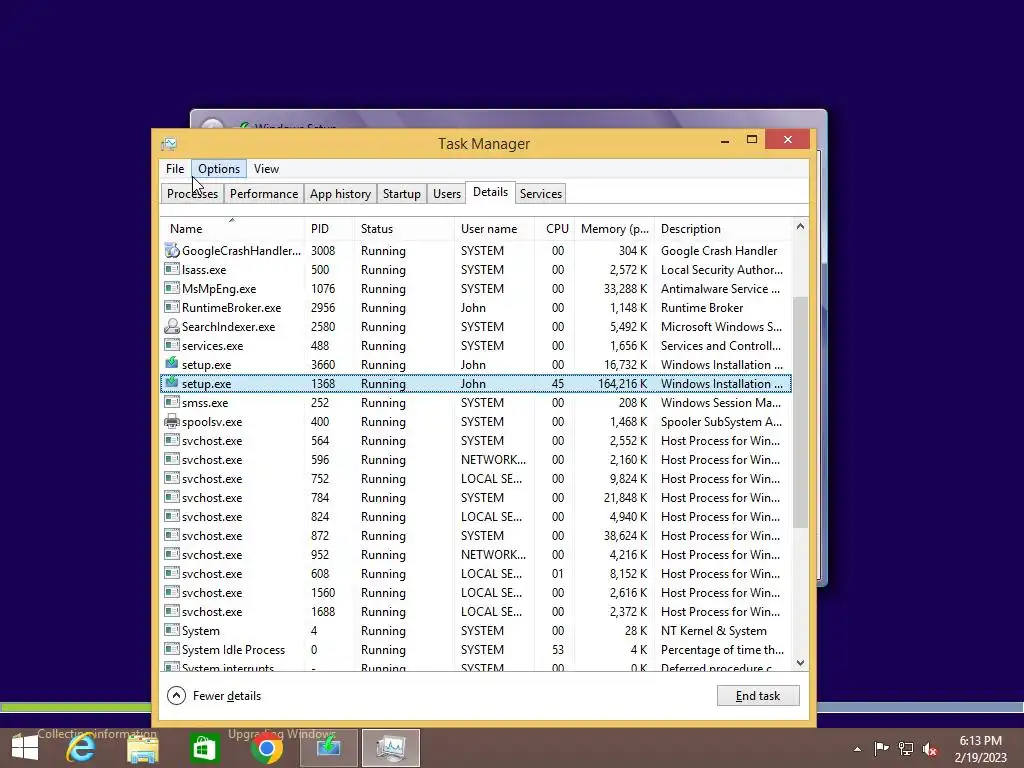Click the Task Manager title bar icon
This screenshot has height=768, width=1024.
pos(169,144)
